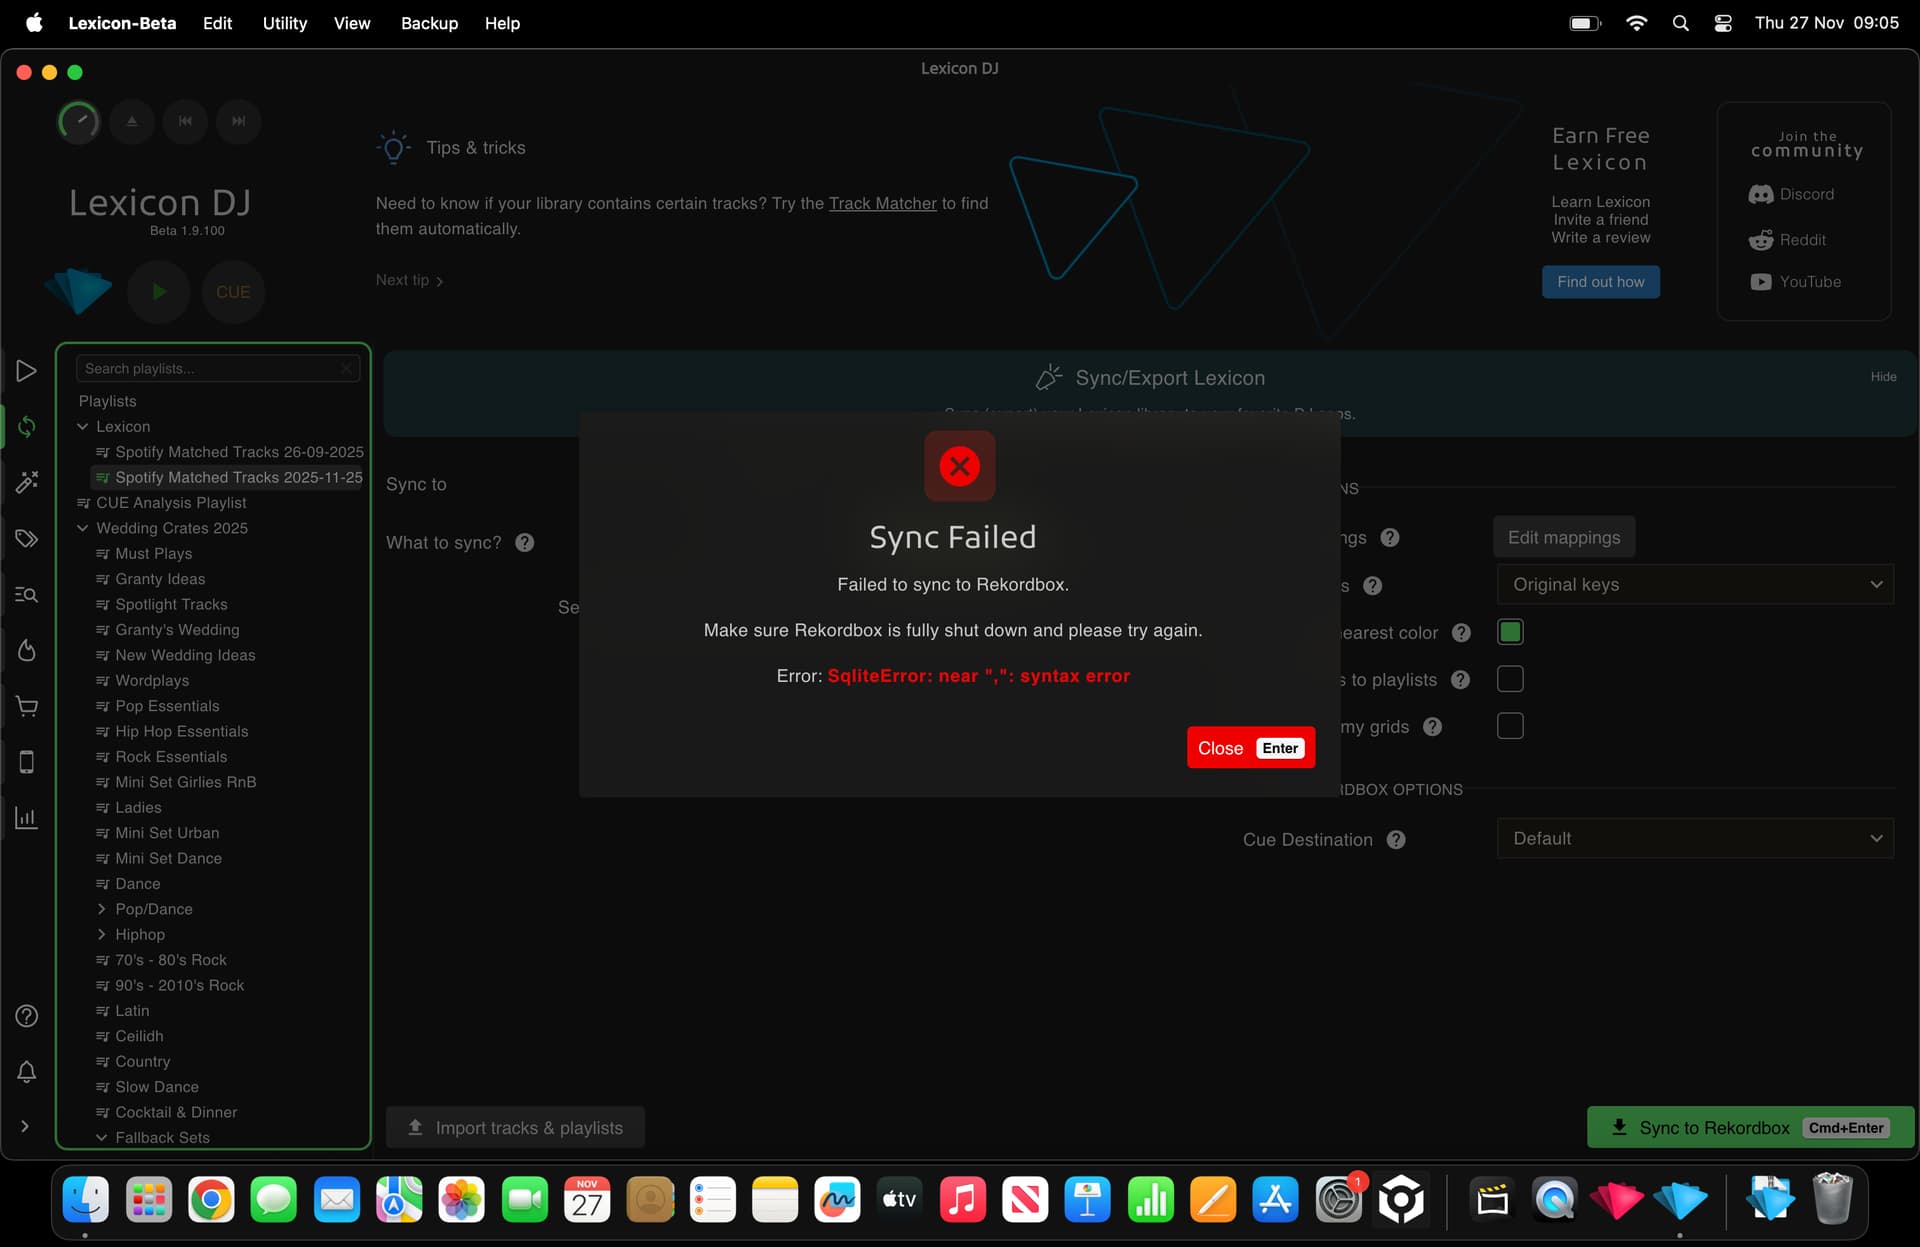1920x1247 pixels.
Task: Click the magic wand tools icon
Action: (x=27, y=483)
